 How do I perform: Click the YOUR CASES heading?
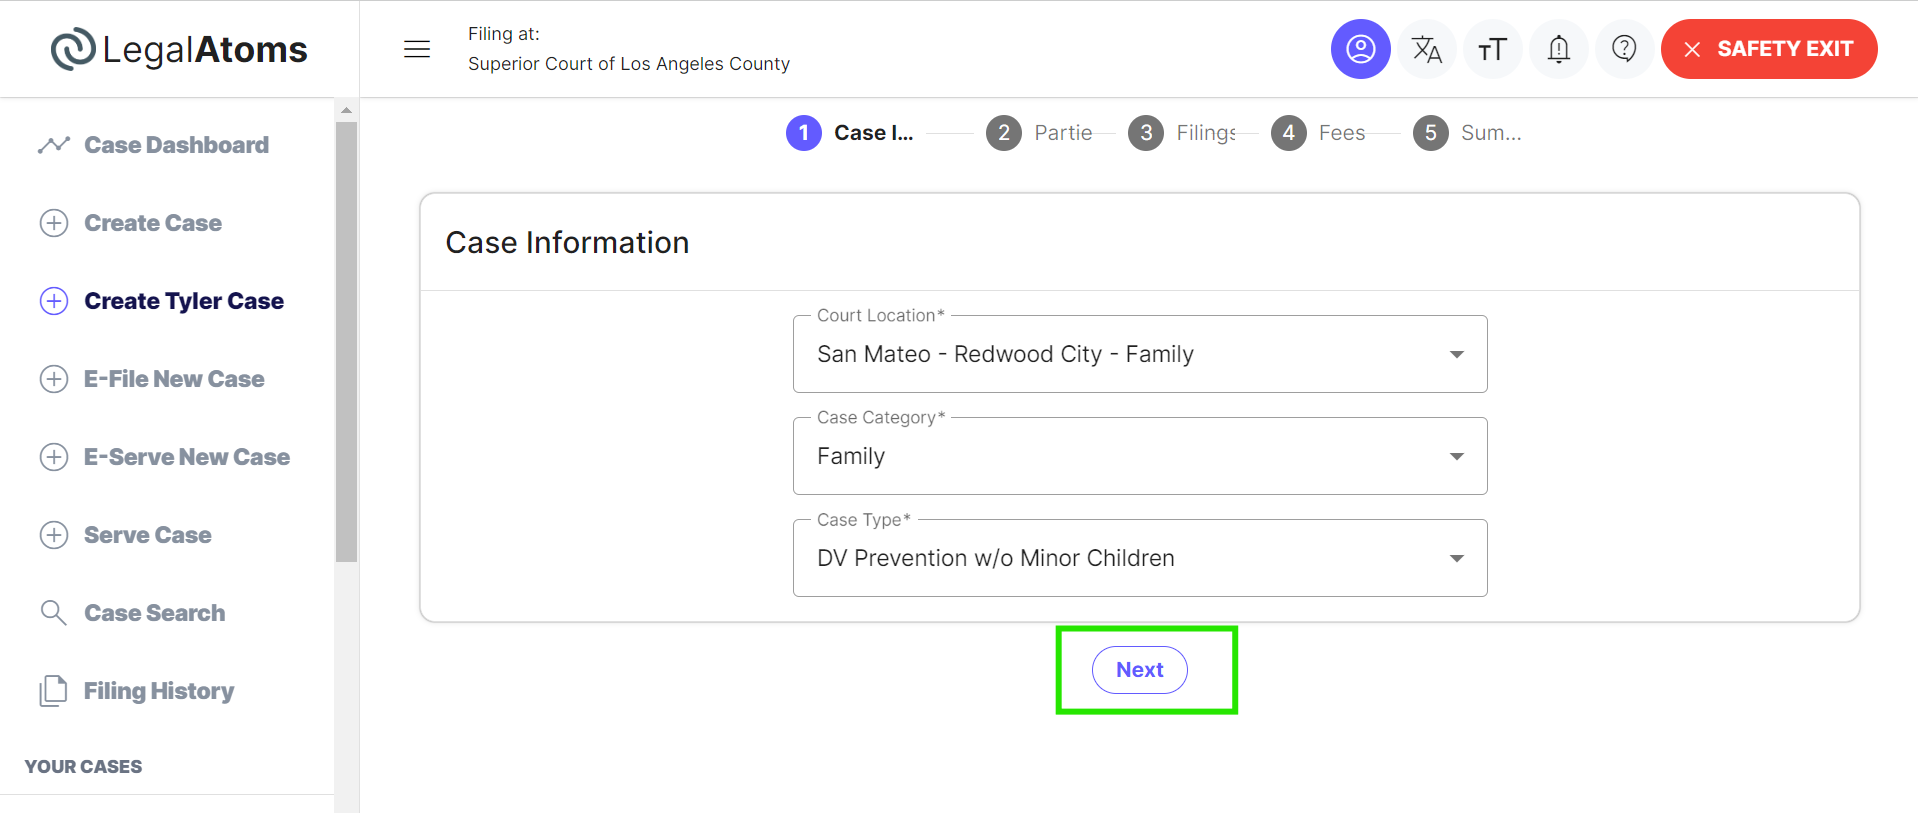click(83, 767)
